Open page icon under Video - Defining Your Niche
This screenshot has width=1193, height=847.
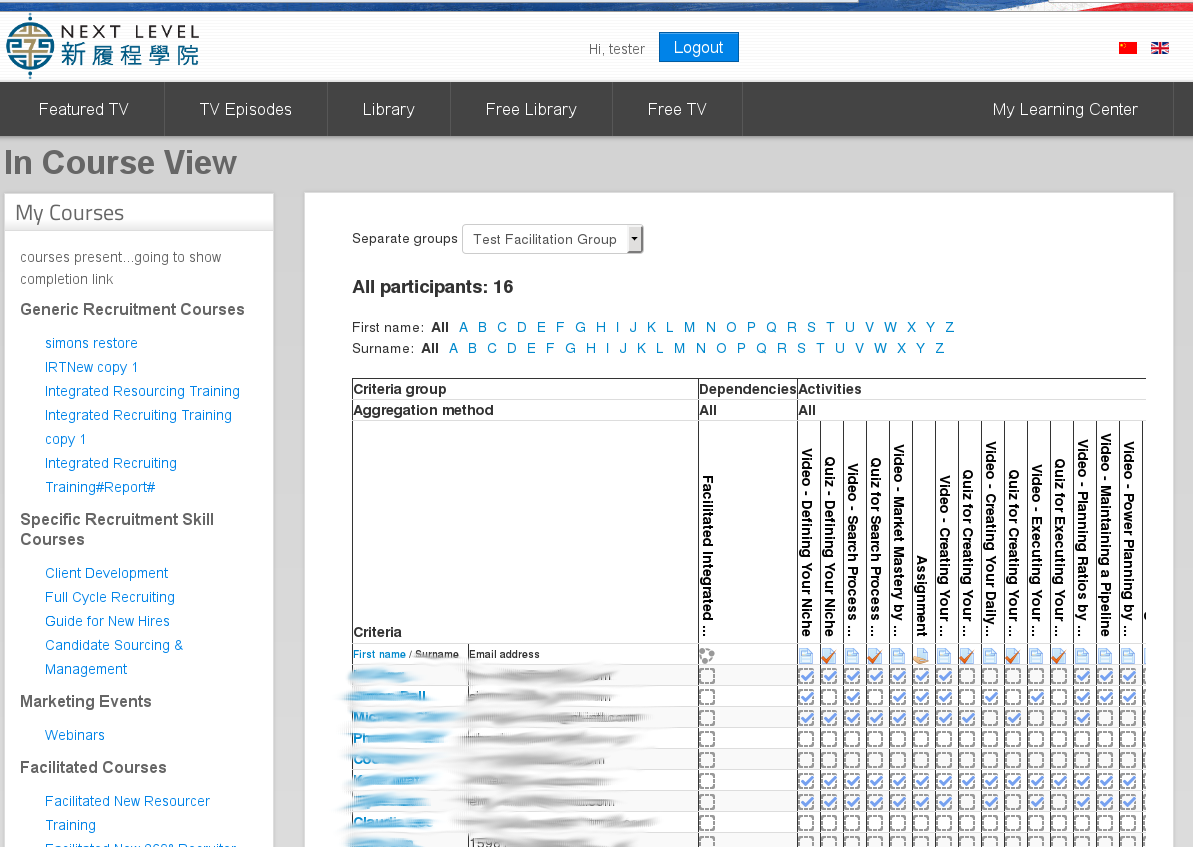(806, 656)
